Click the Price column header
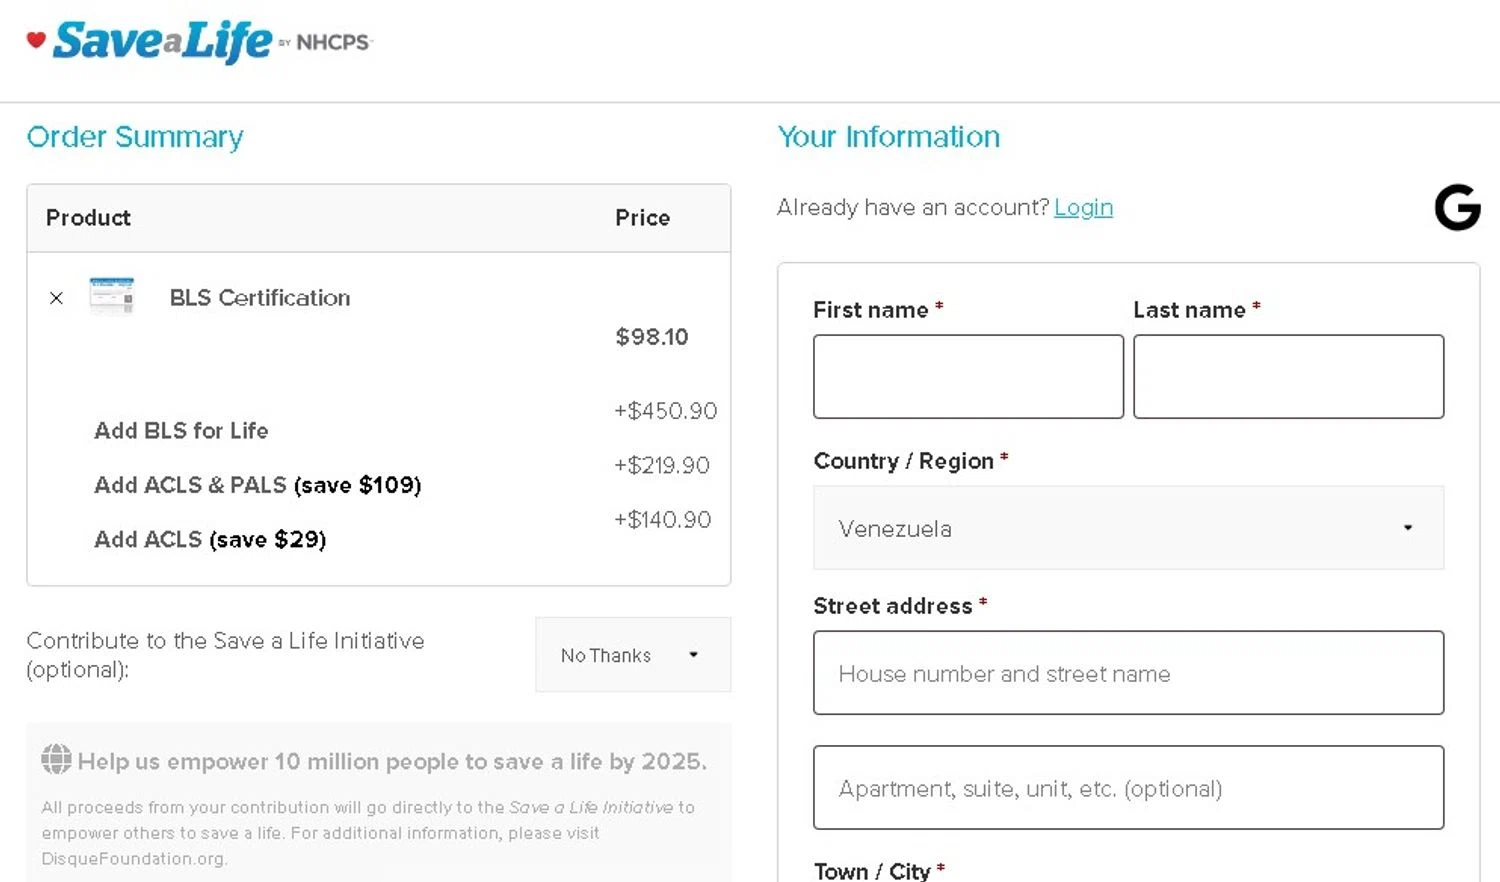Screen dimensions: 1500x882 point(642,218)
